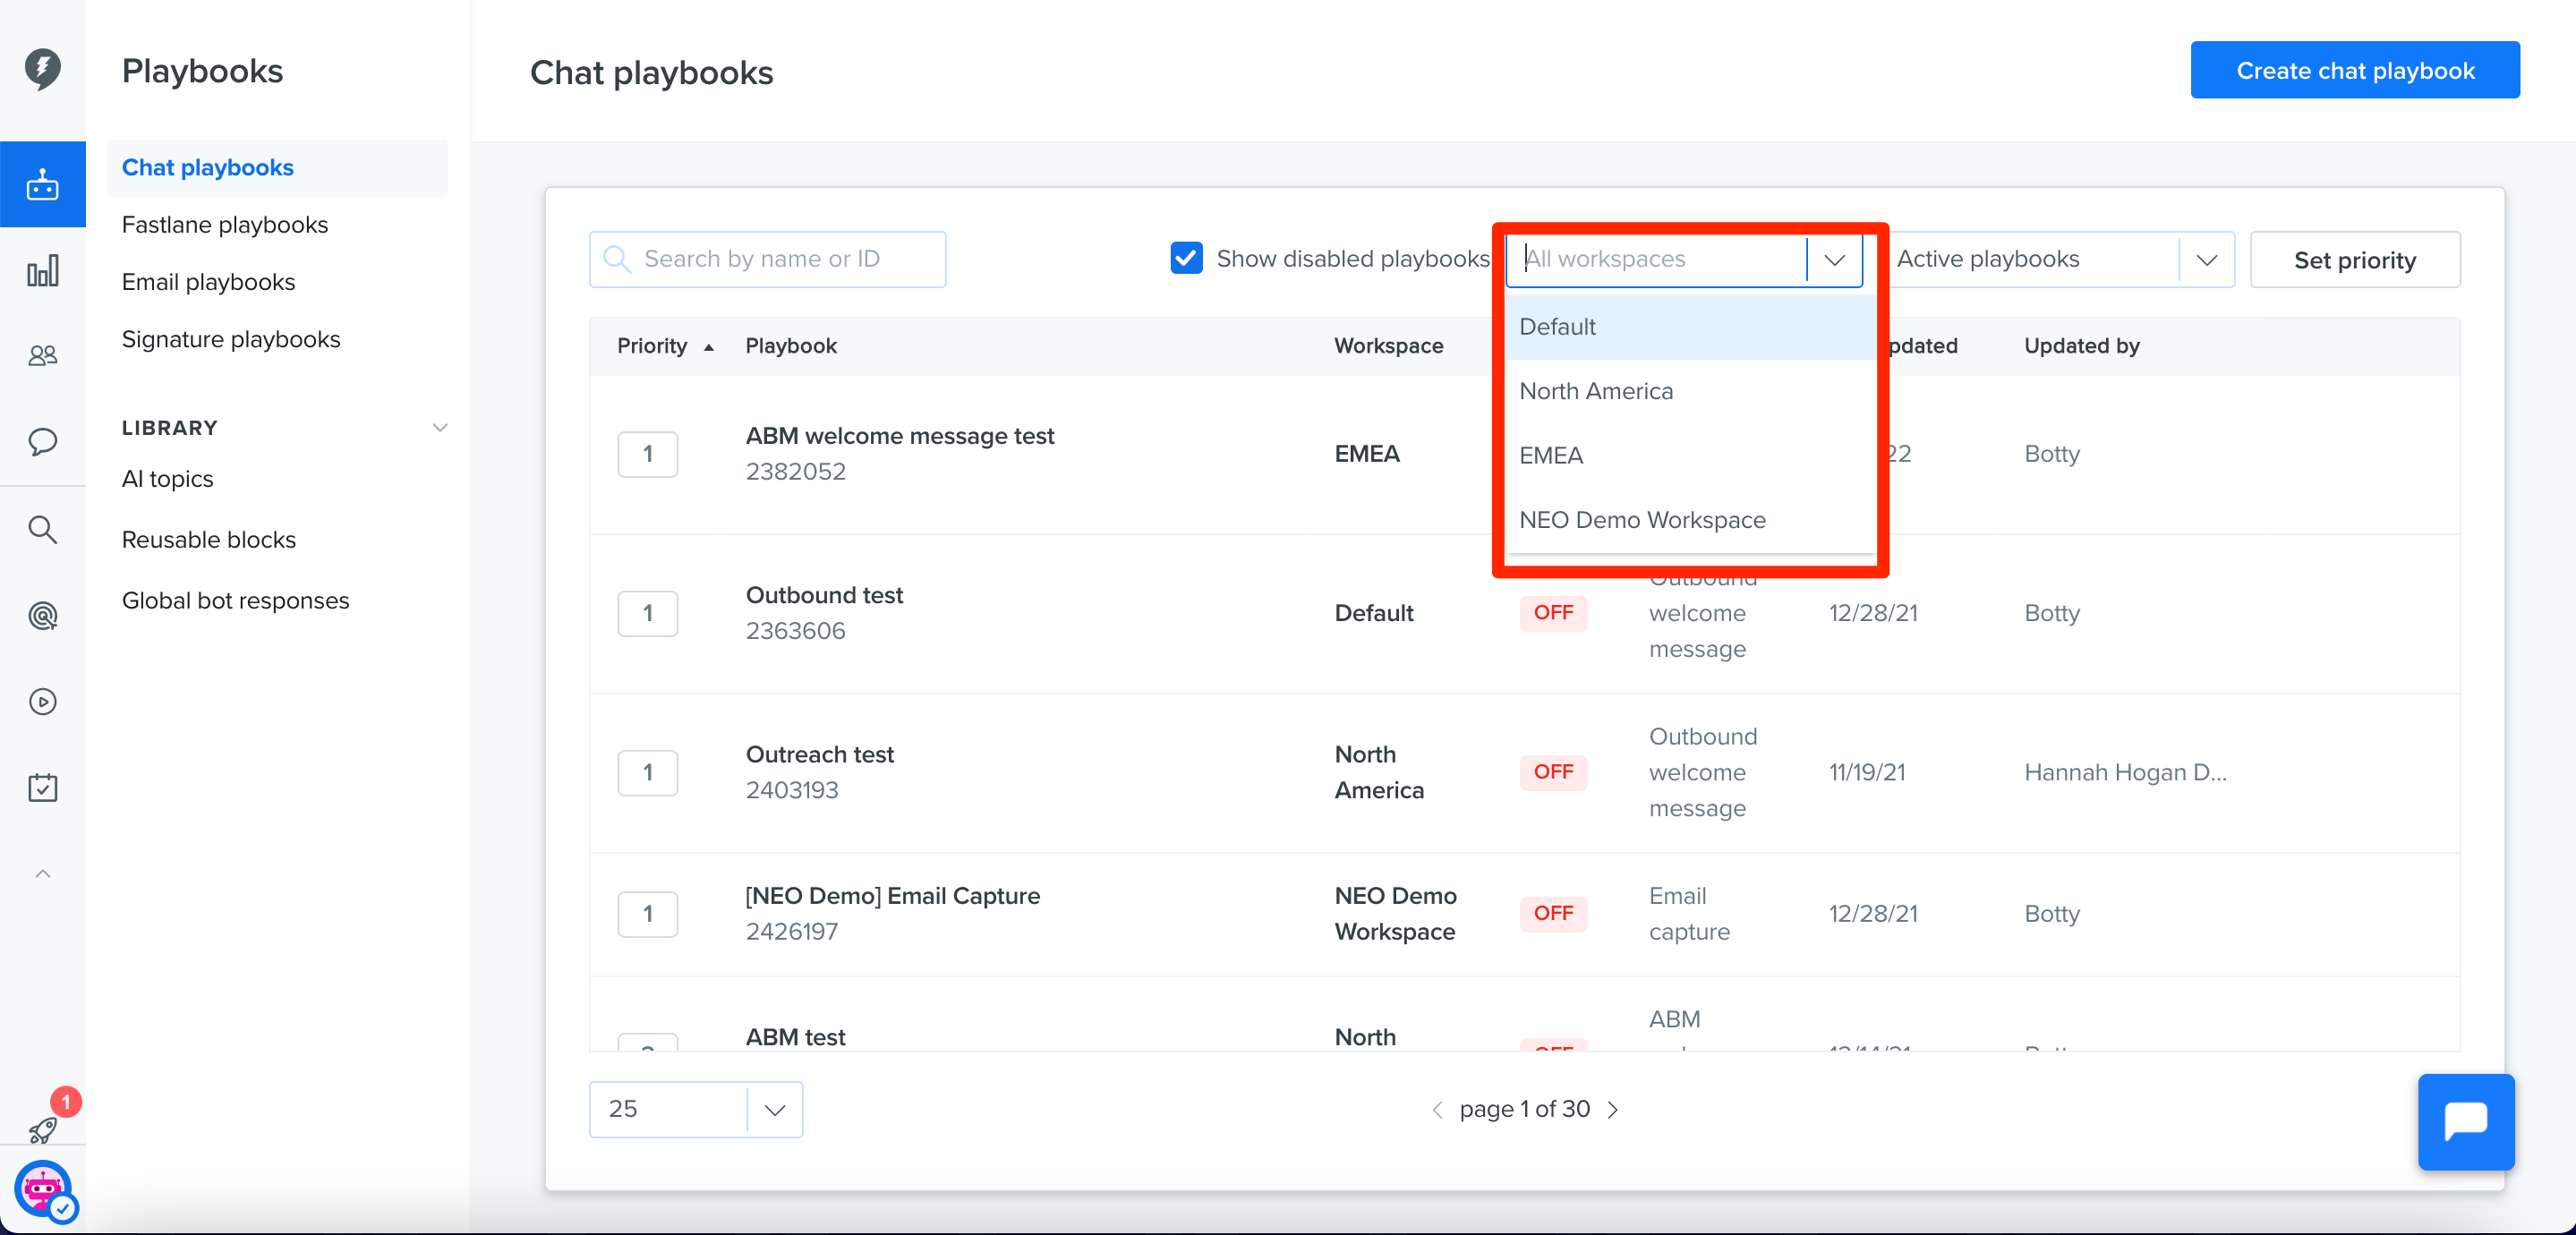Open the video play circle icon
Screen dimensions: 2576x1235
click(x=42, y=702)
